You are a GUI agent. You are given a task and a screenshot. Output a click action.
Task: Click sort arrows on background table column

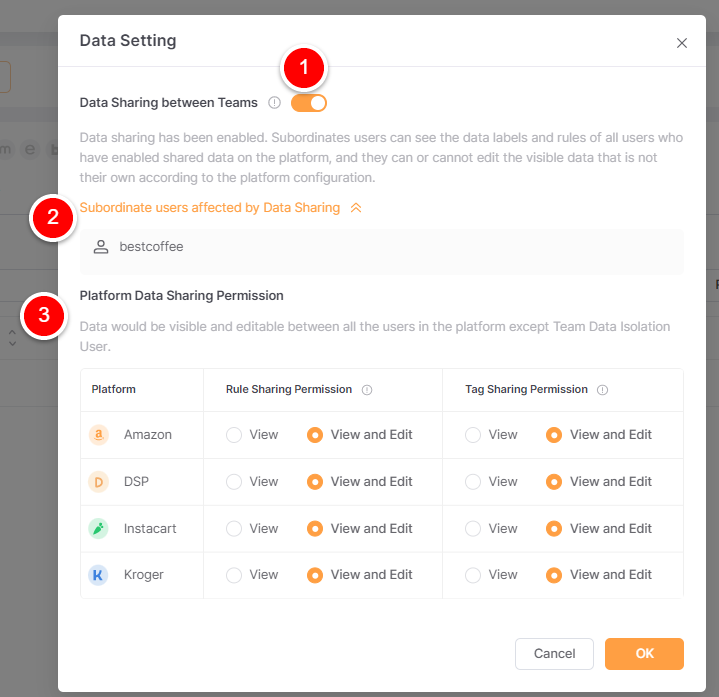pyautogui.click(x=12, y=337)
